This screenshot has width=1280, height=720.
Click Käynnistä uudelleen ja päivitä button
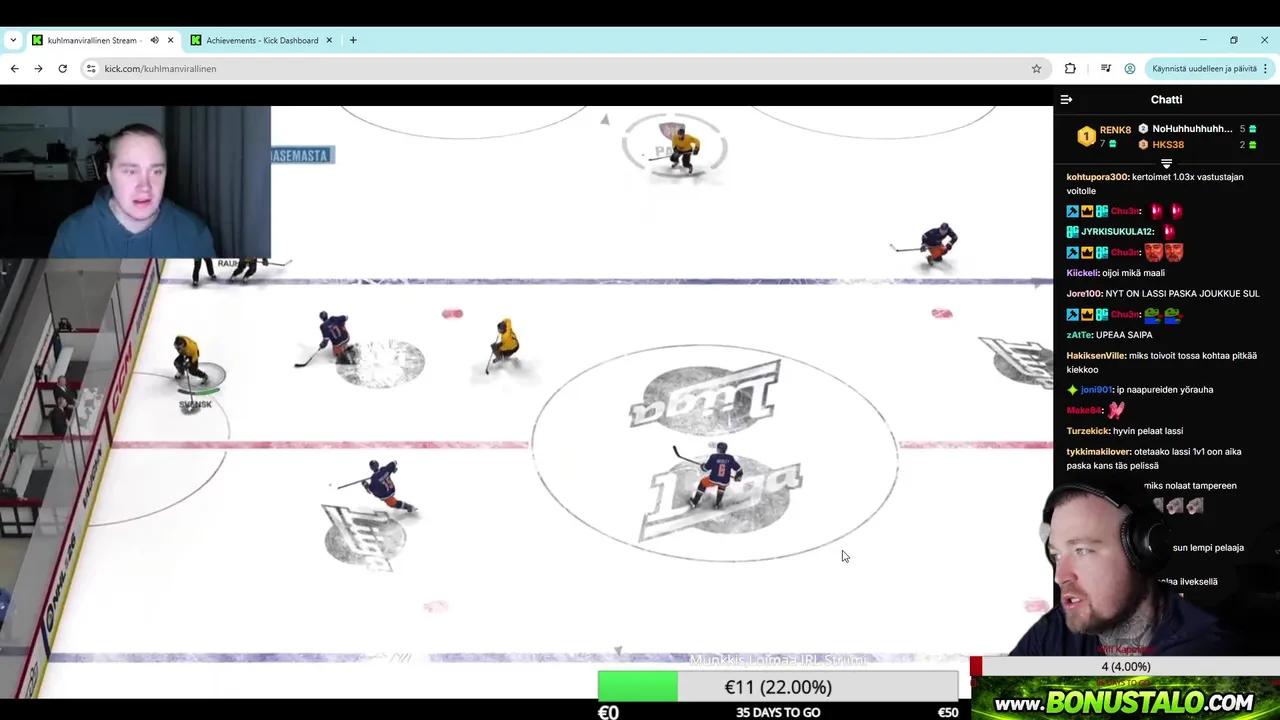(1203, 68)
